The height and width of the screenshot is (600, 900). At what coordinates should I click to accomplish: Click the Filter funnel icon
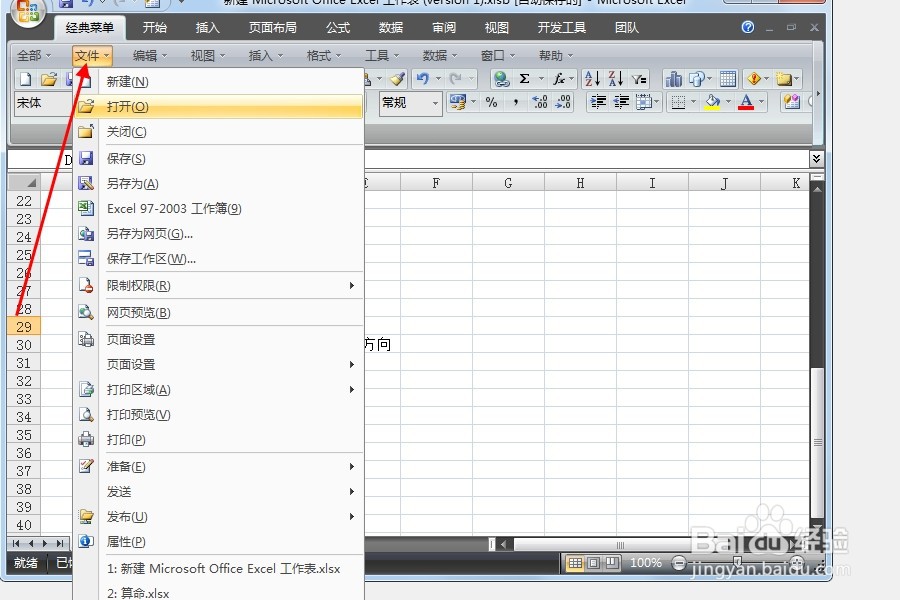coord(639,79)
